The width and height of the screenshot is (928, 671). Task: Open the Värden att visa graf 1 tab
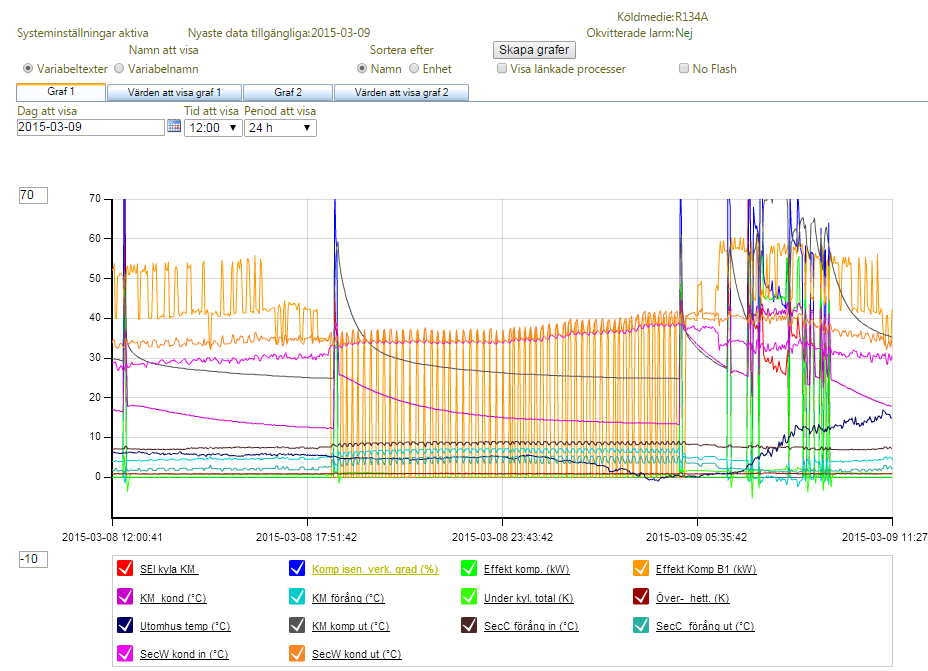pyautogui.click(x=174, y=92)
